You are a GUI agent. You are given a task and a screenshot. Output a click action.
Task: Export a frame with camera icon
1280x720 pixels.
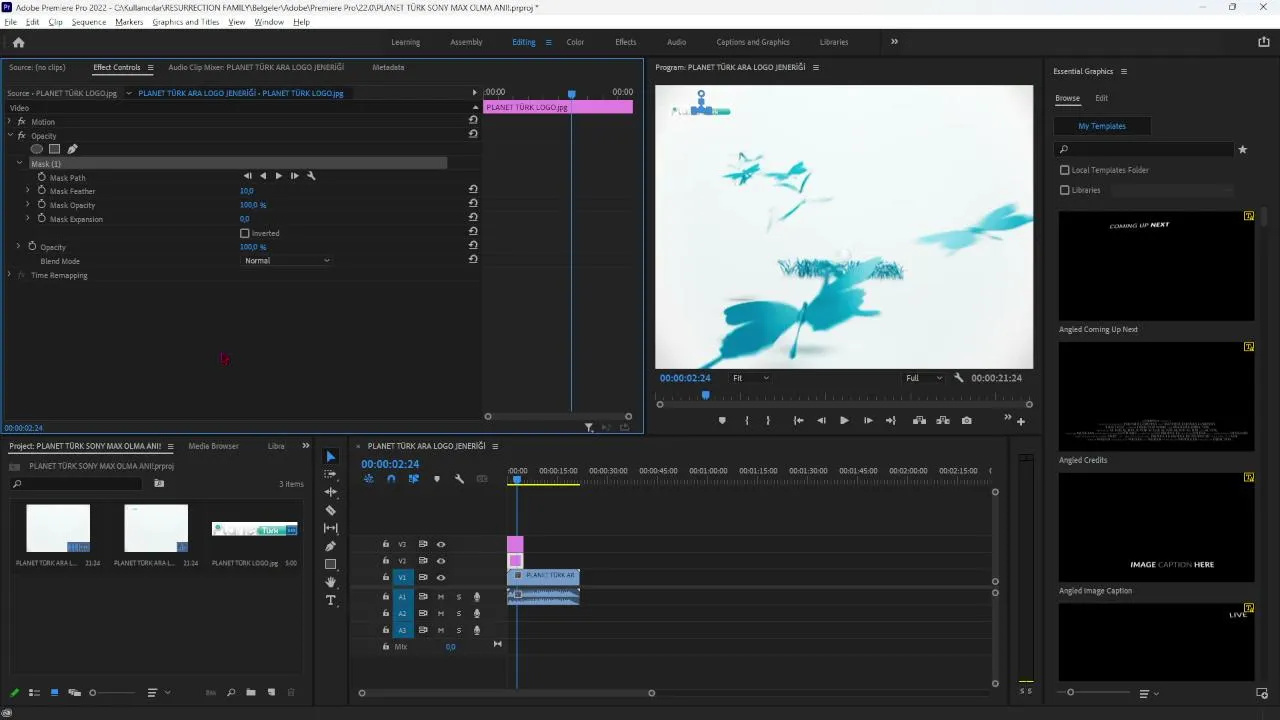[x=967, y=420]
